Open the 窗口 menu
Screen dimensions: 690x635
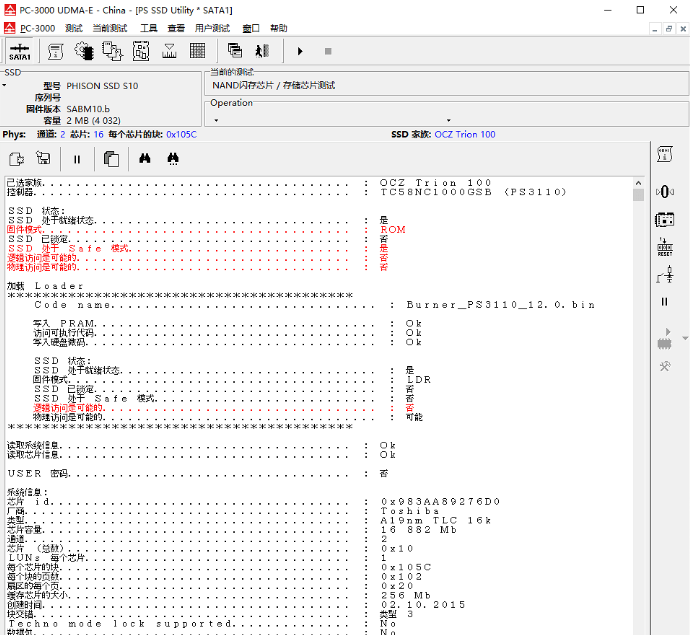(x=251, y=28)
